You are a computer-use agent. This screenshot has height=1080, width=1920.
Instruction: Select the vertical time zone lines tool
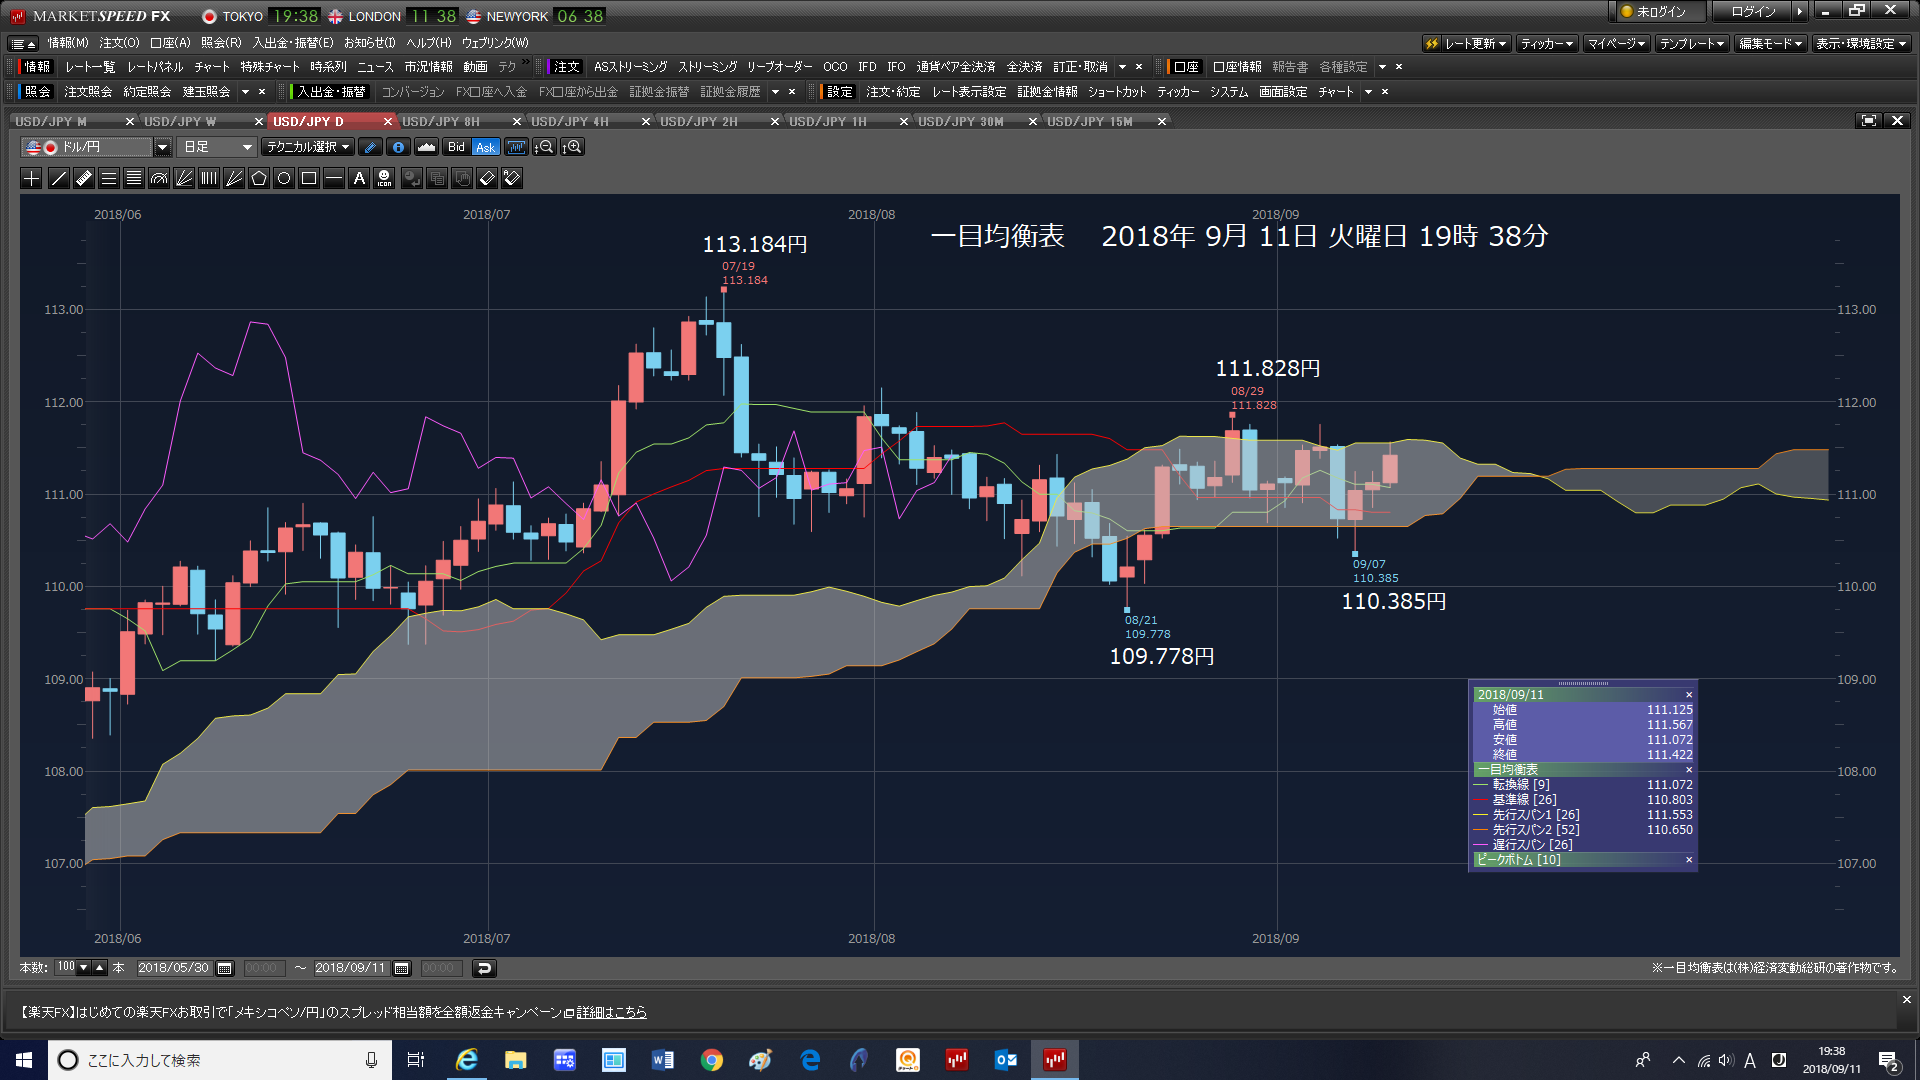click(x=209, y=178)
